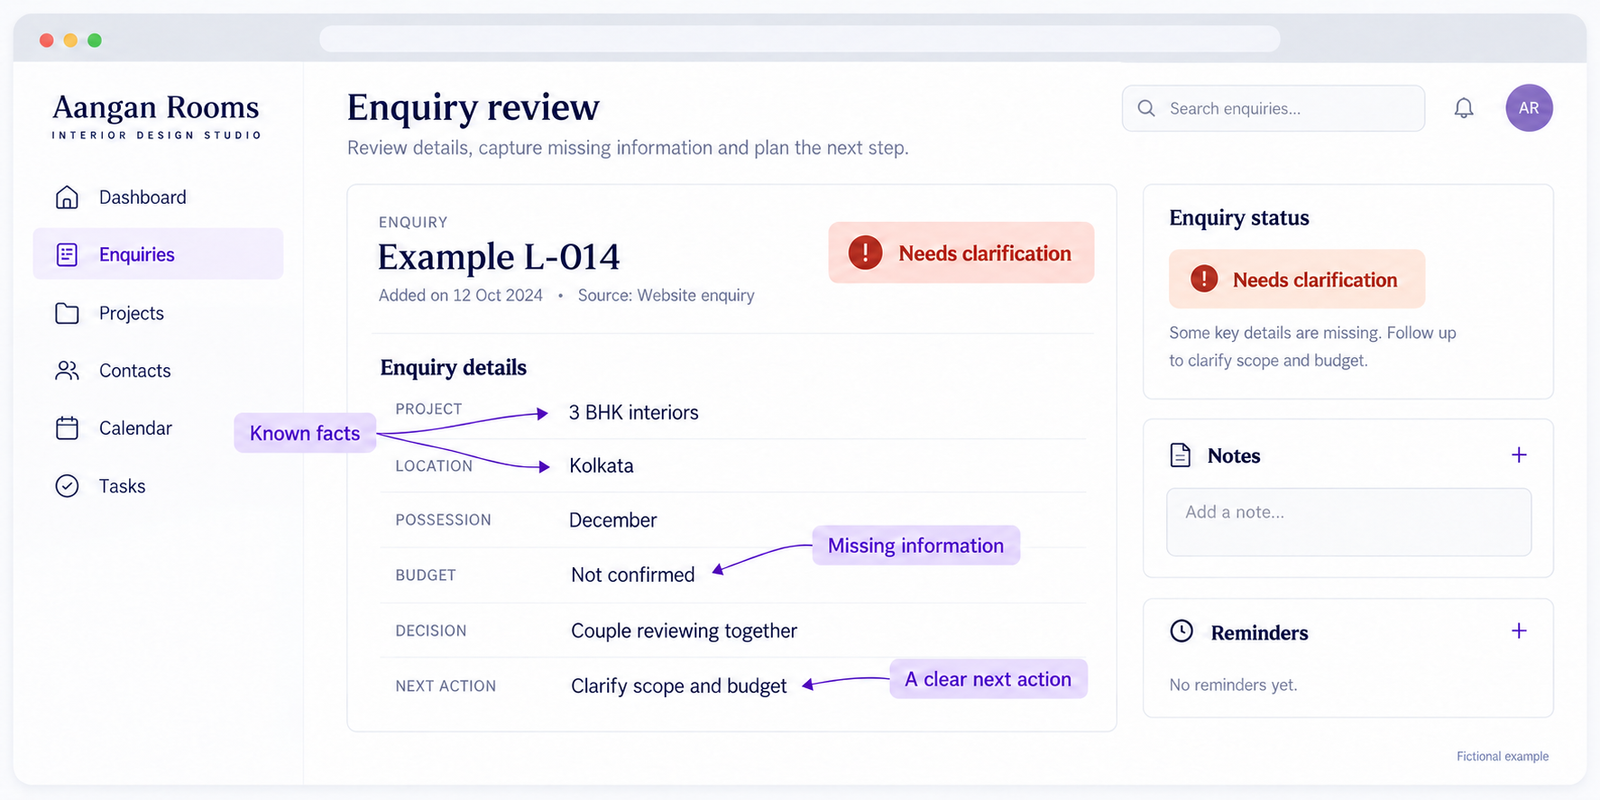The width and height of the screenshot is (1600, 800).
Task: Click the 'Kolkata' location value
Action: (601, 466)
